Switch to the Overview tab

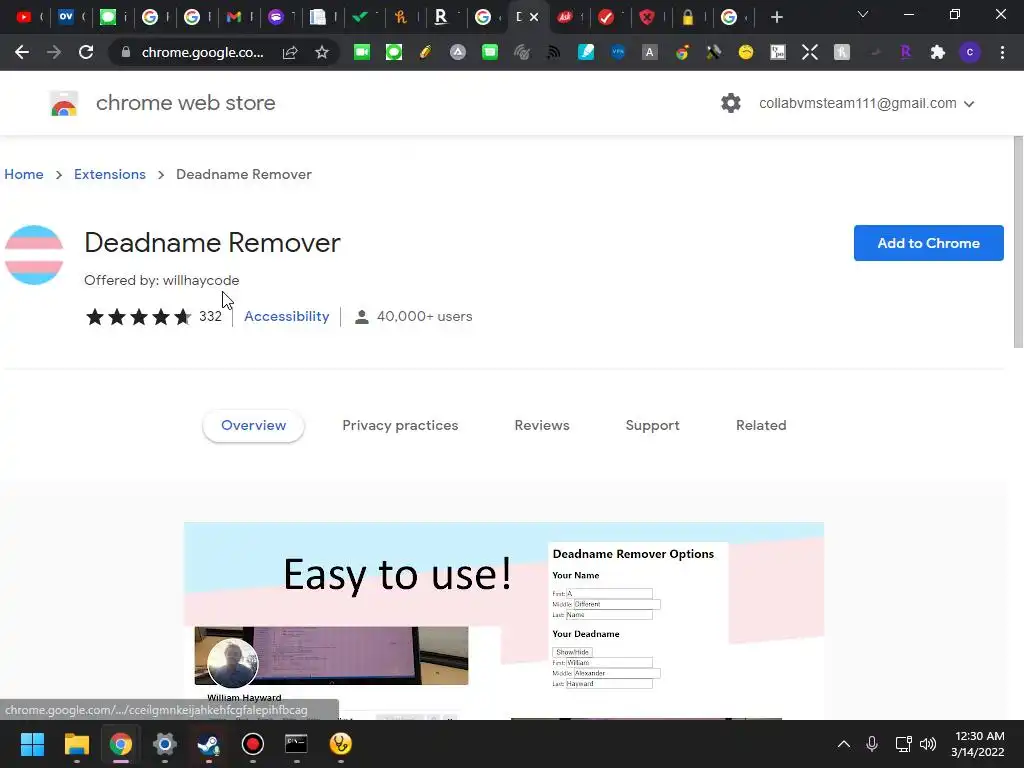pos(253,425)
